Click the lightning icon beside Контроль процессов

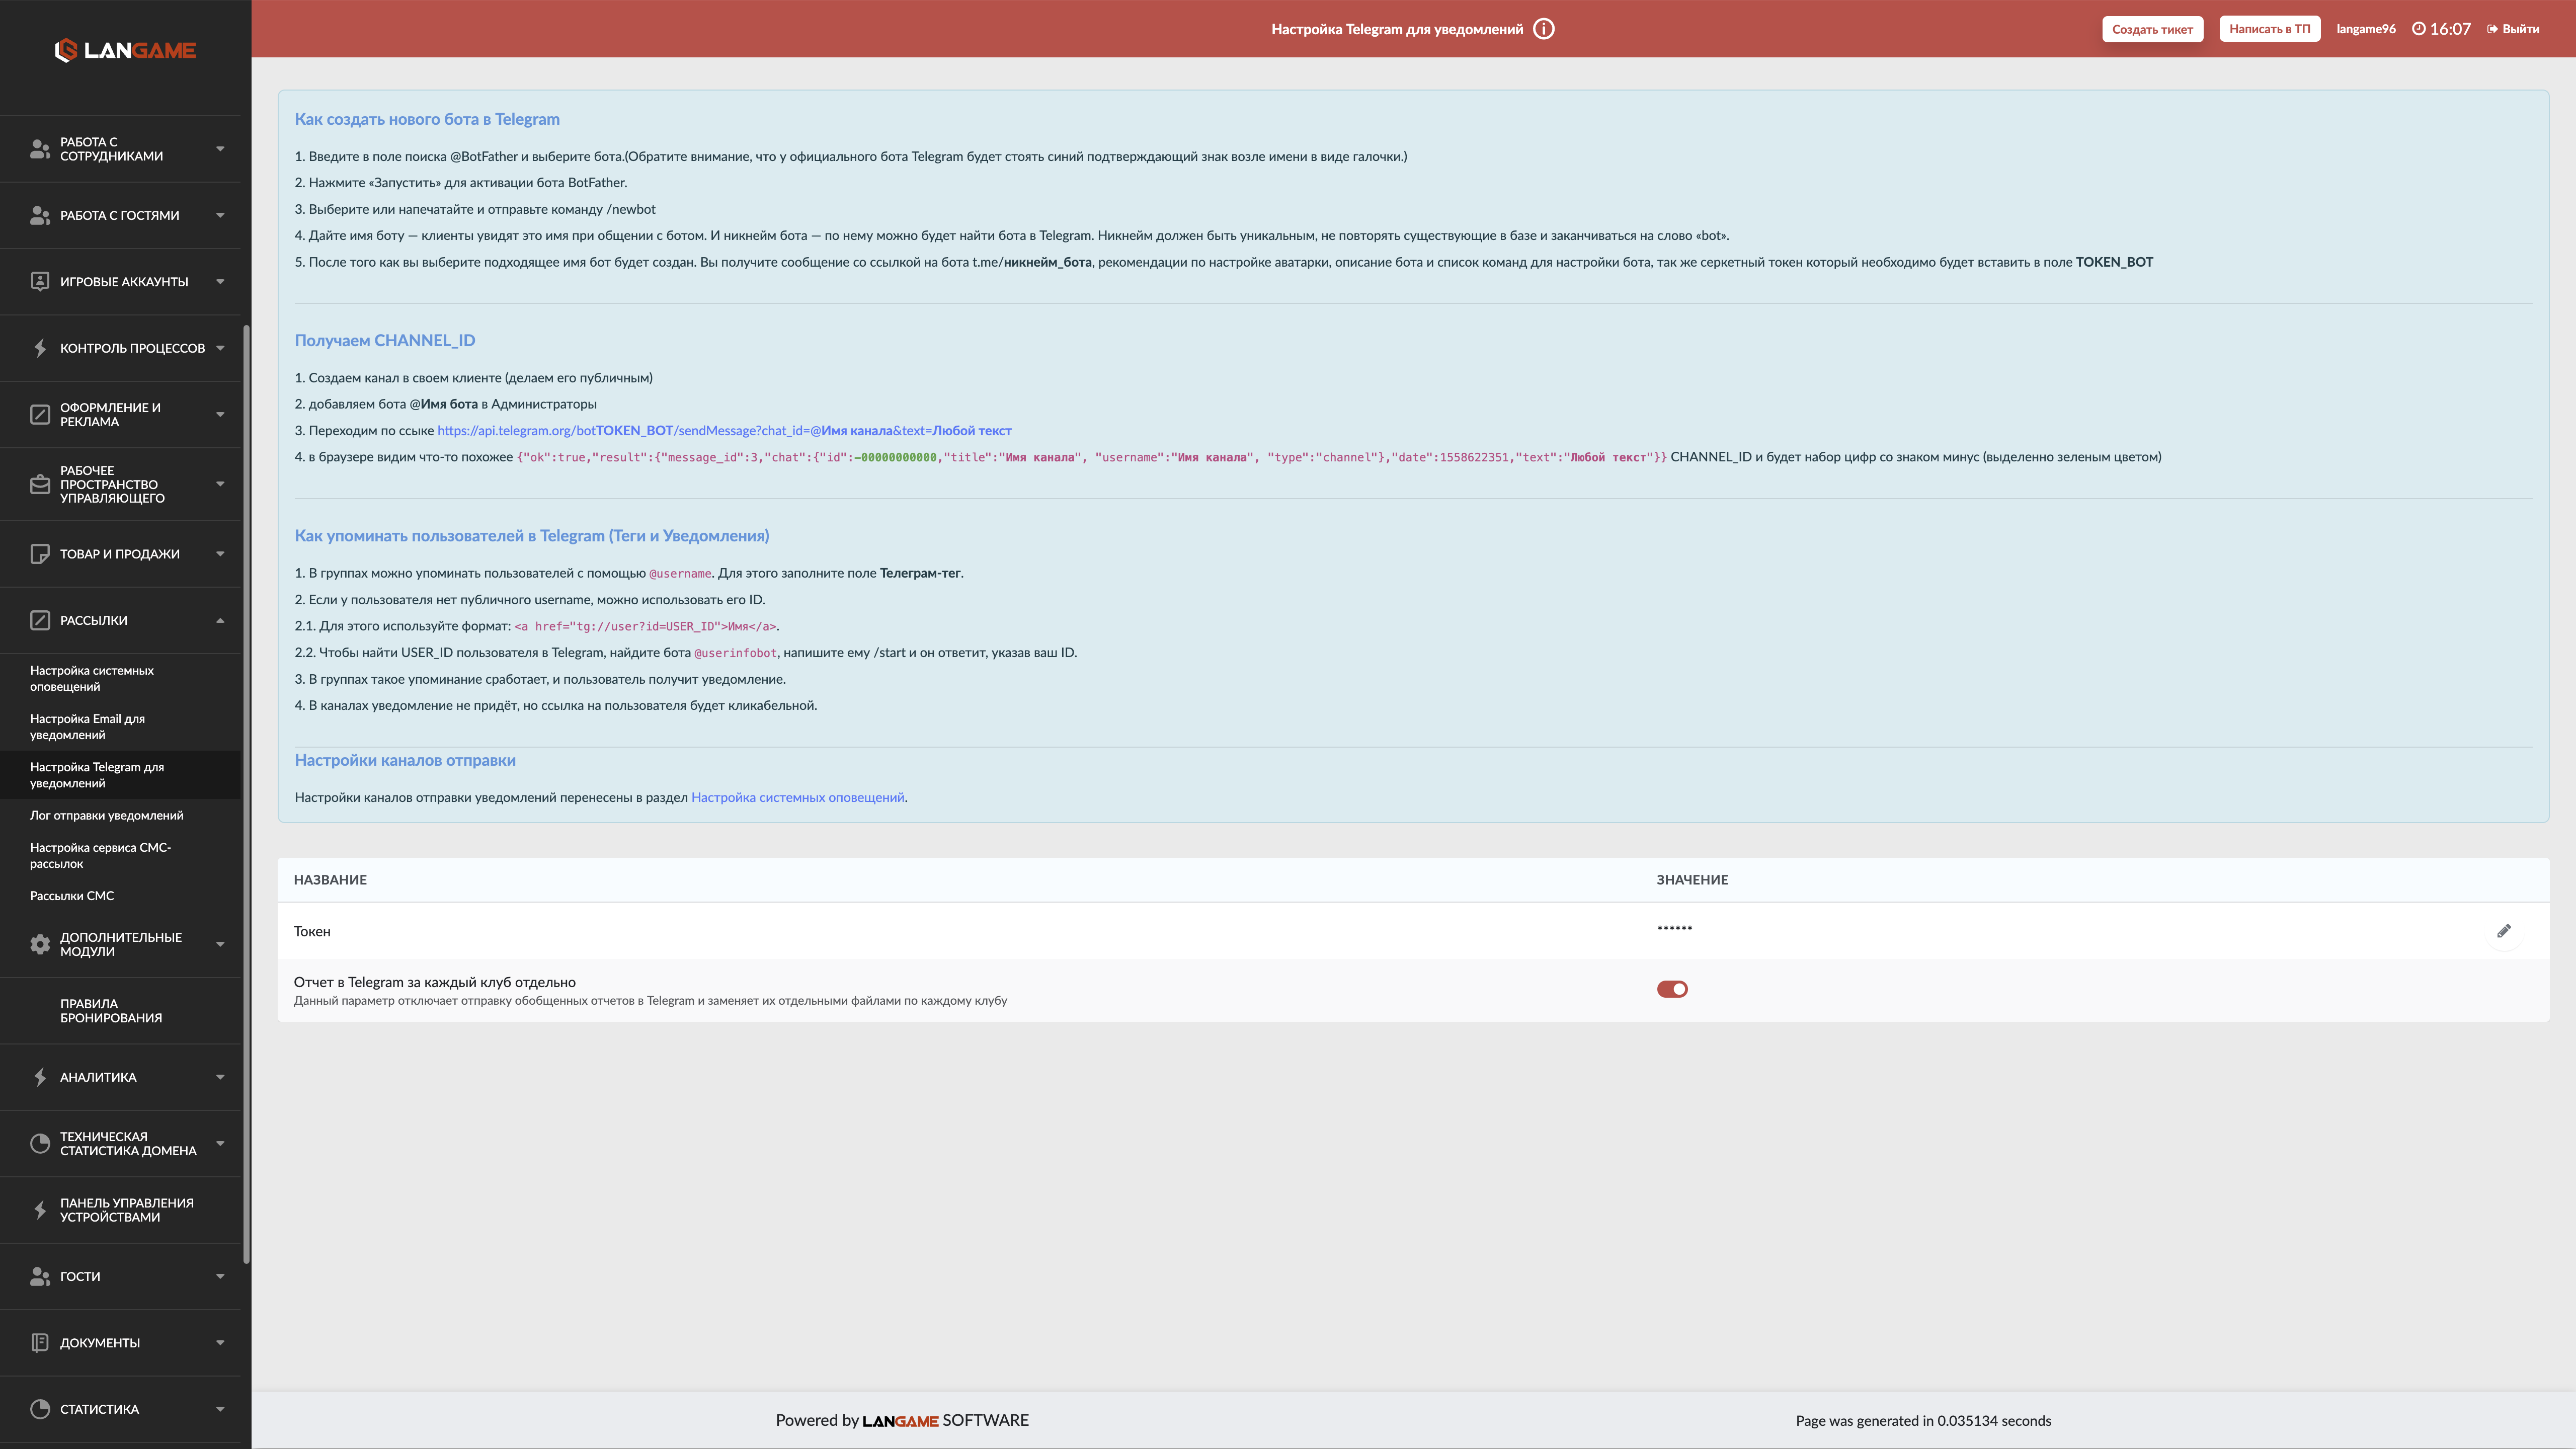[x=40, y=348]
